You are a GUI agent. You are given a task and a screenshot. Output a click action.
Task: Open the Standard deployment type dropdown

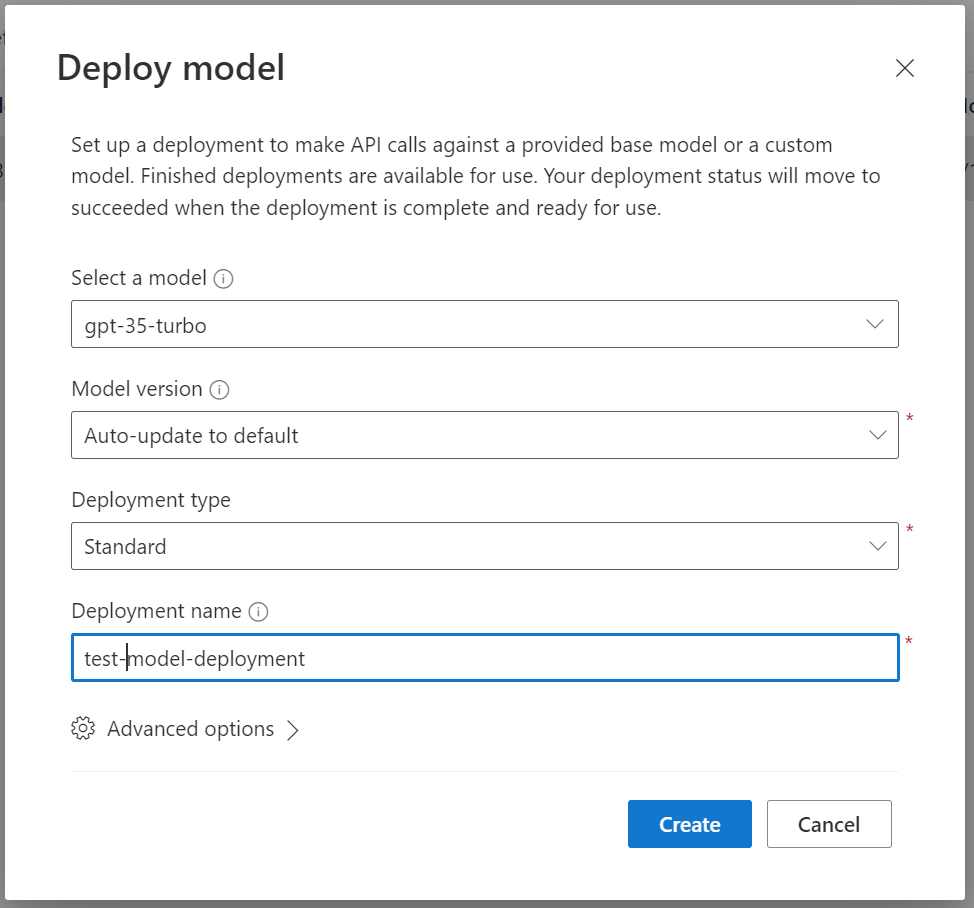pos(484,547)
